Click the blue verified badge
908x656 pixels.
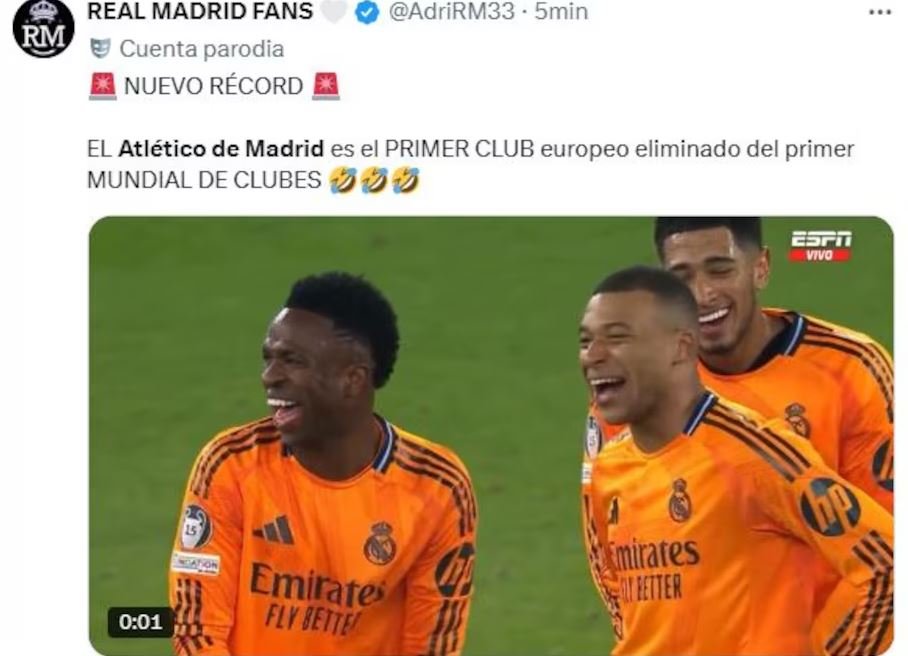(367, 12)
